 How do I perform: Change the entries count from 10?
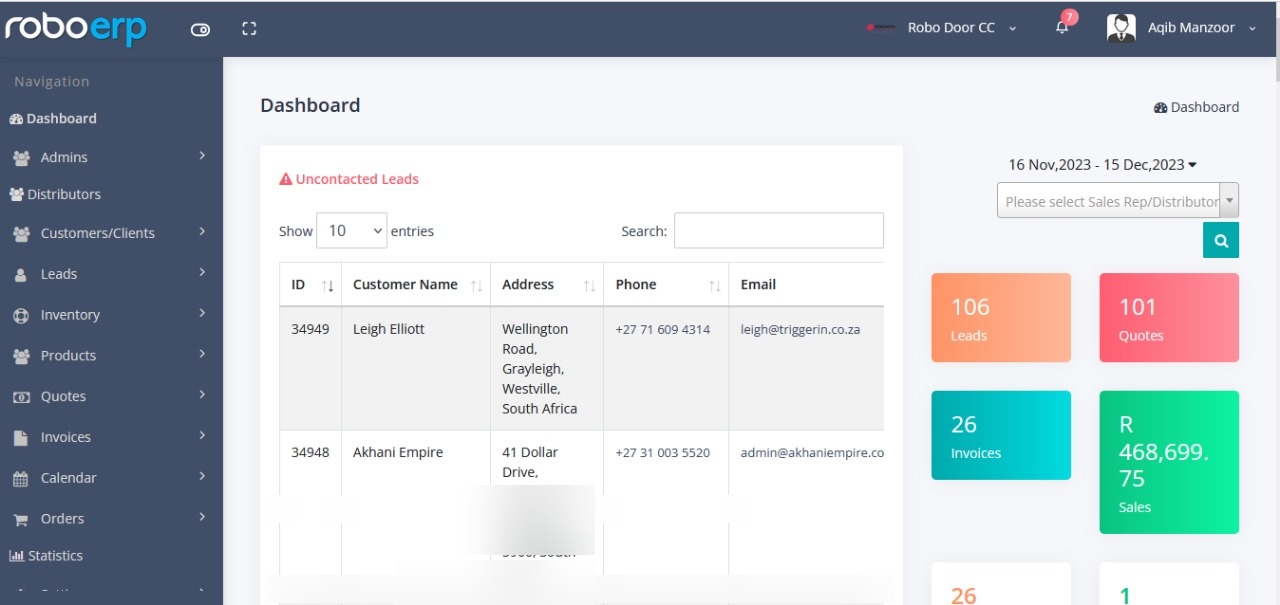351,230
